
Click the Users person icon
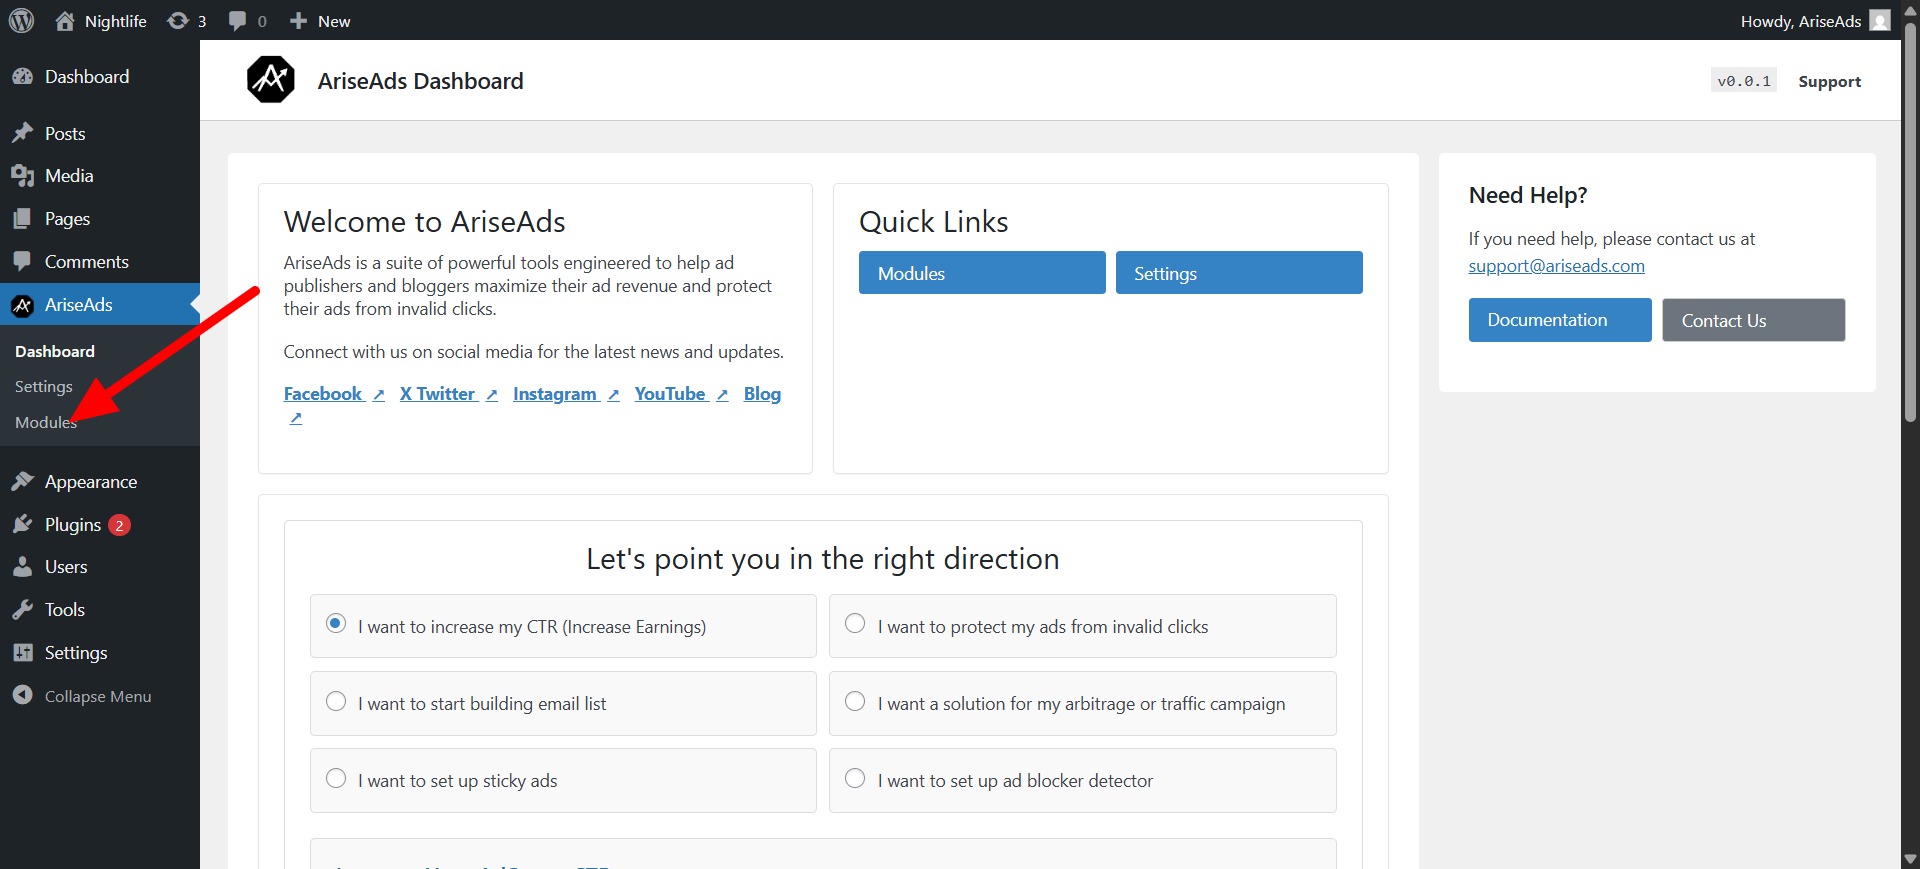pyautogui.click(x=22, y=567)
